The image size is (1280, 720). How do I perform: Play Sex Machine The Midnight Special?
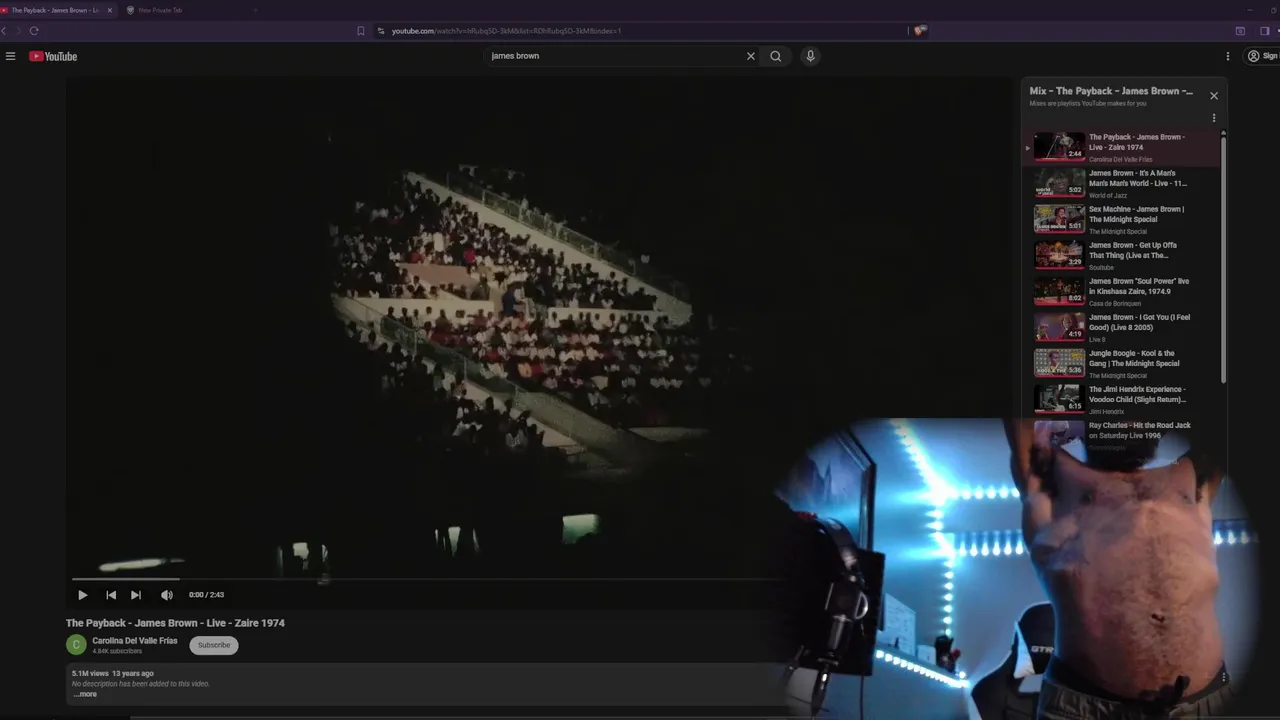pos(1123,219)
